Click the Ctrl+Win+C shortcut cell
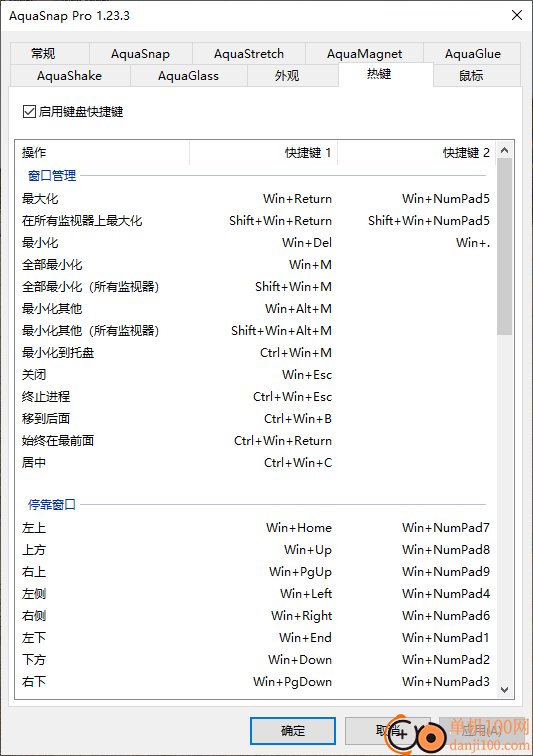 [x=298, y=463]
